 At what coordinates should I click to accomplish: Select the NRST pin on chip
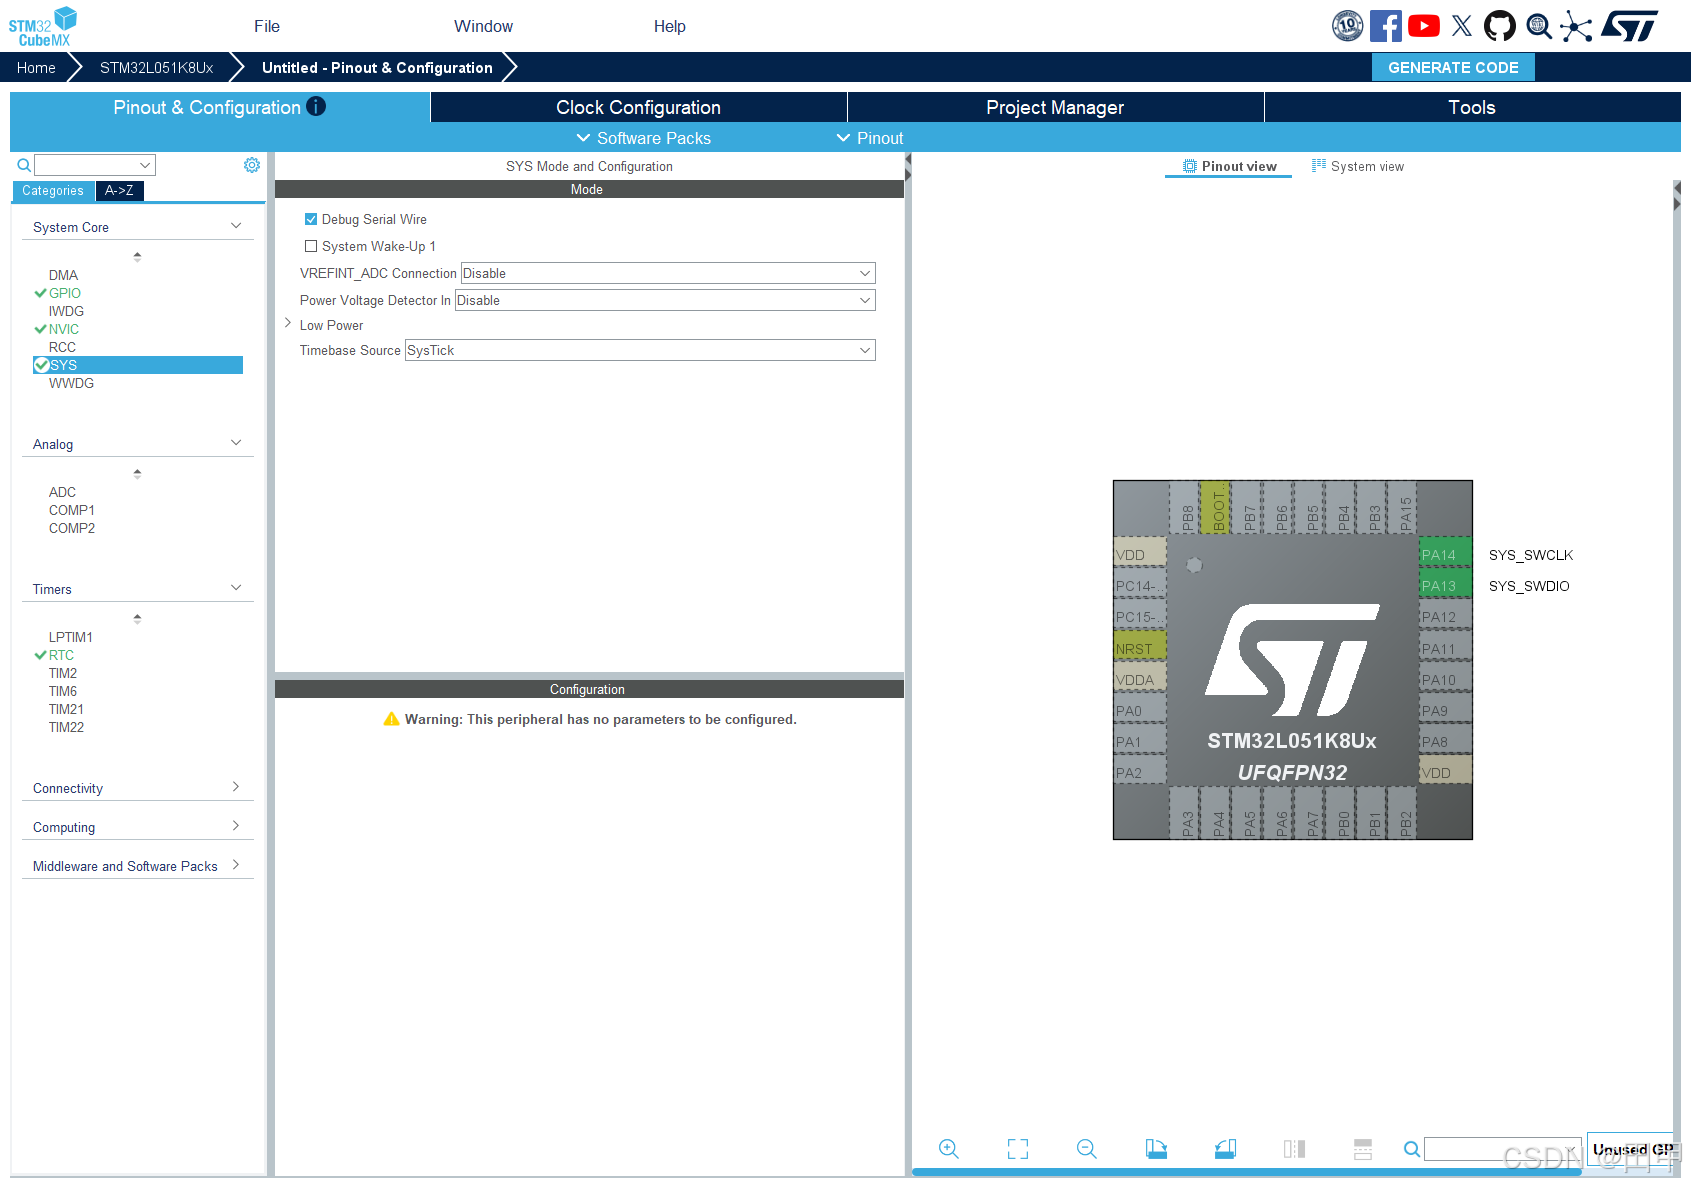point(1140,648)
